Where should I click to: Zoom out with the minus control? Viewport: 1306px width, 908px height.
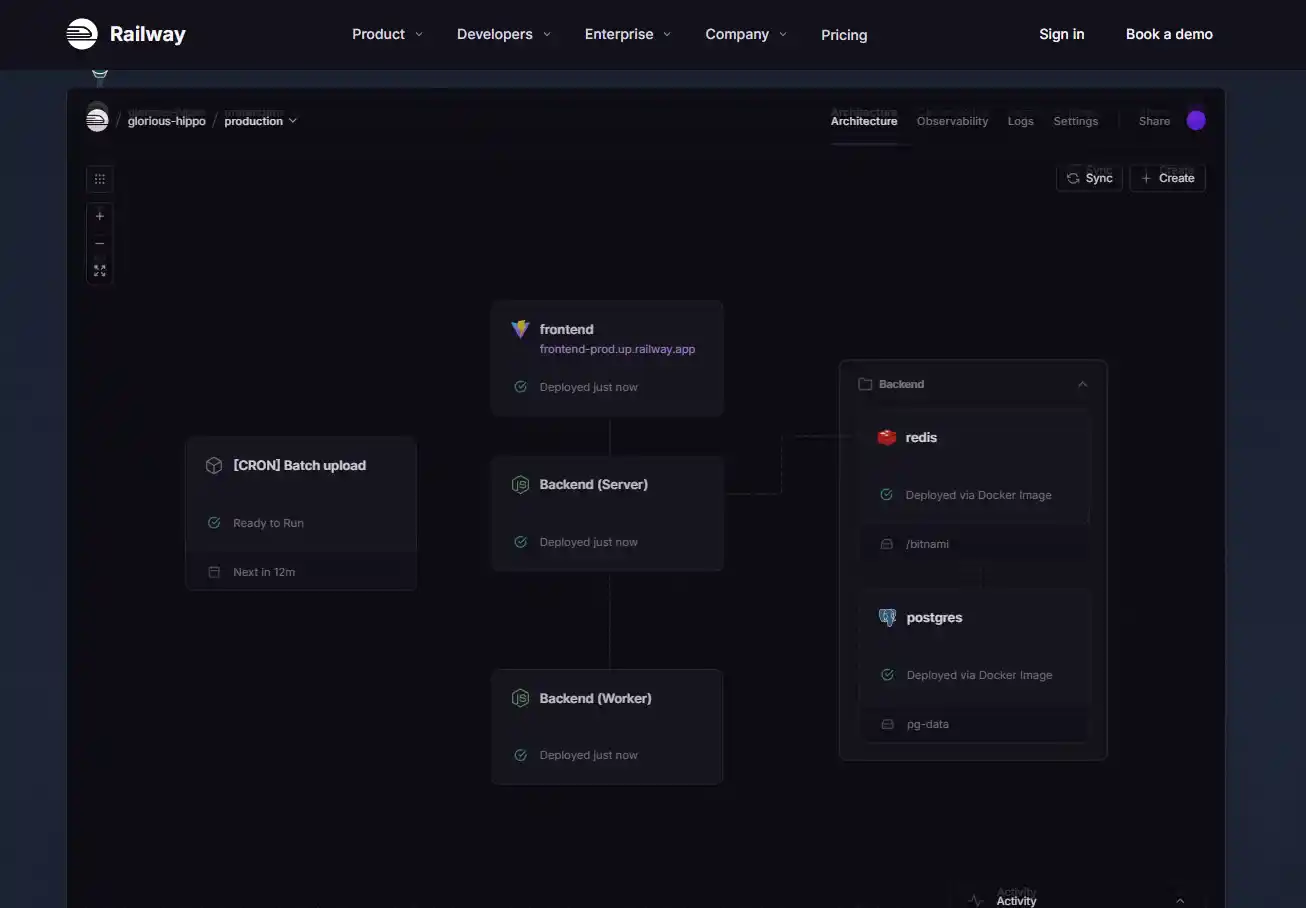tap(99, 243)
